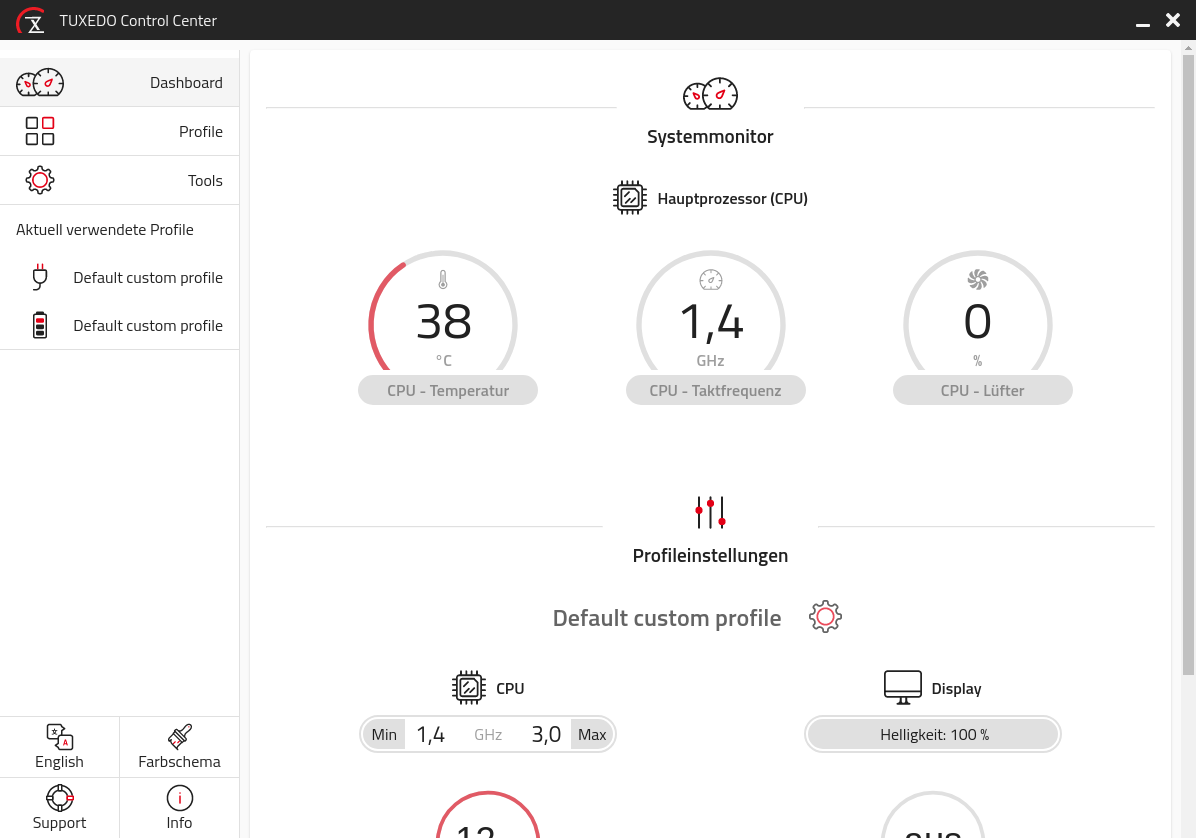
Task: Click the Dashboard gauges icon in the sidebar
Action: click(x=40, y=82)
